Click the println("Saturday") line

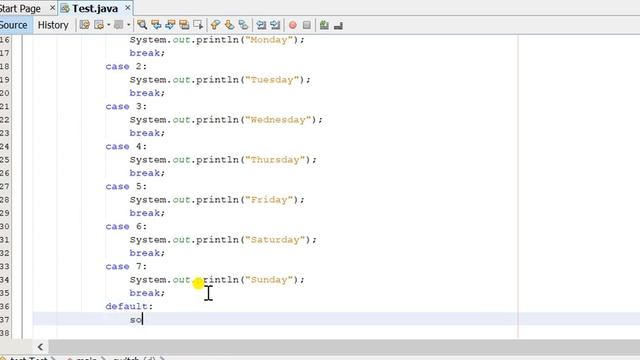coord(223,240)
